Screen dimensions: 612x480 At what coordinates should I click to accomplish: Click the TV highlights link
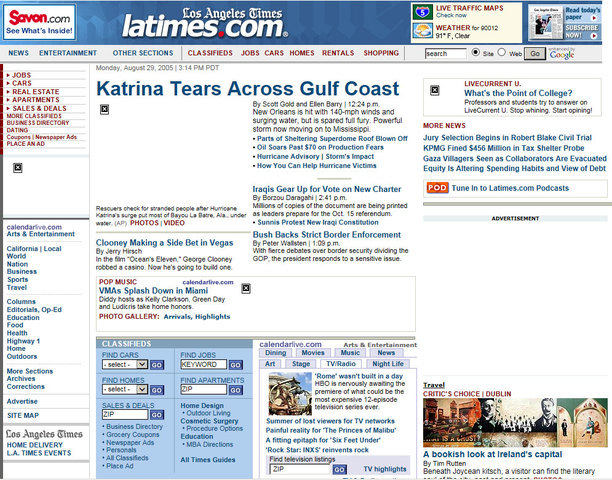tap(385, 469)
